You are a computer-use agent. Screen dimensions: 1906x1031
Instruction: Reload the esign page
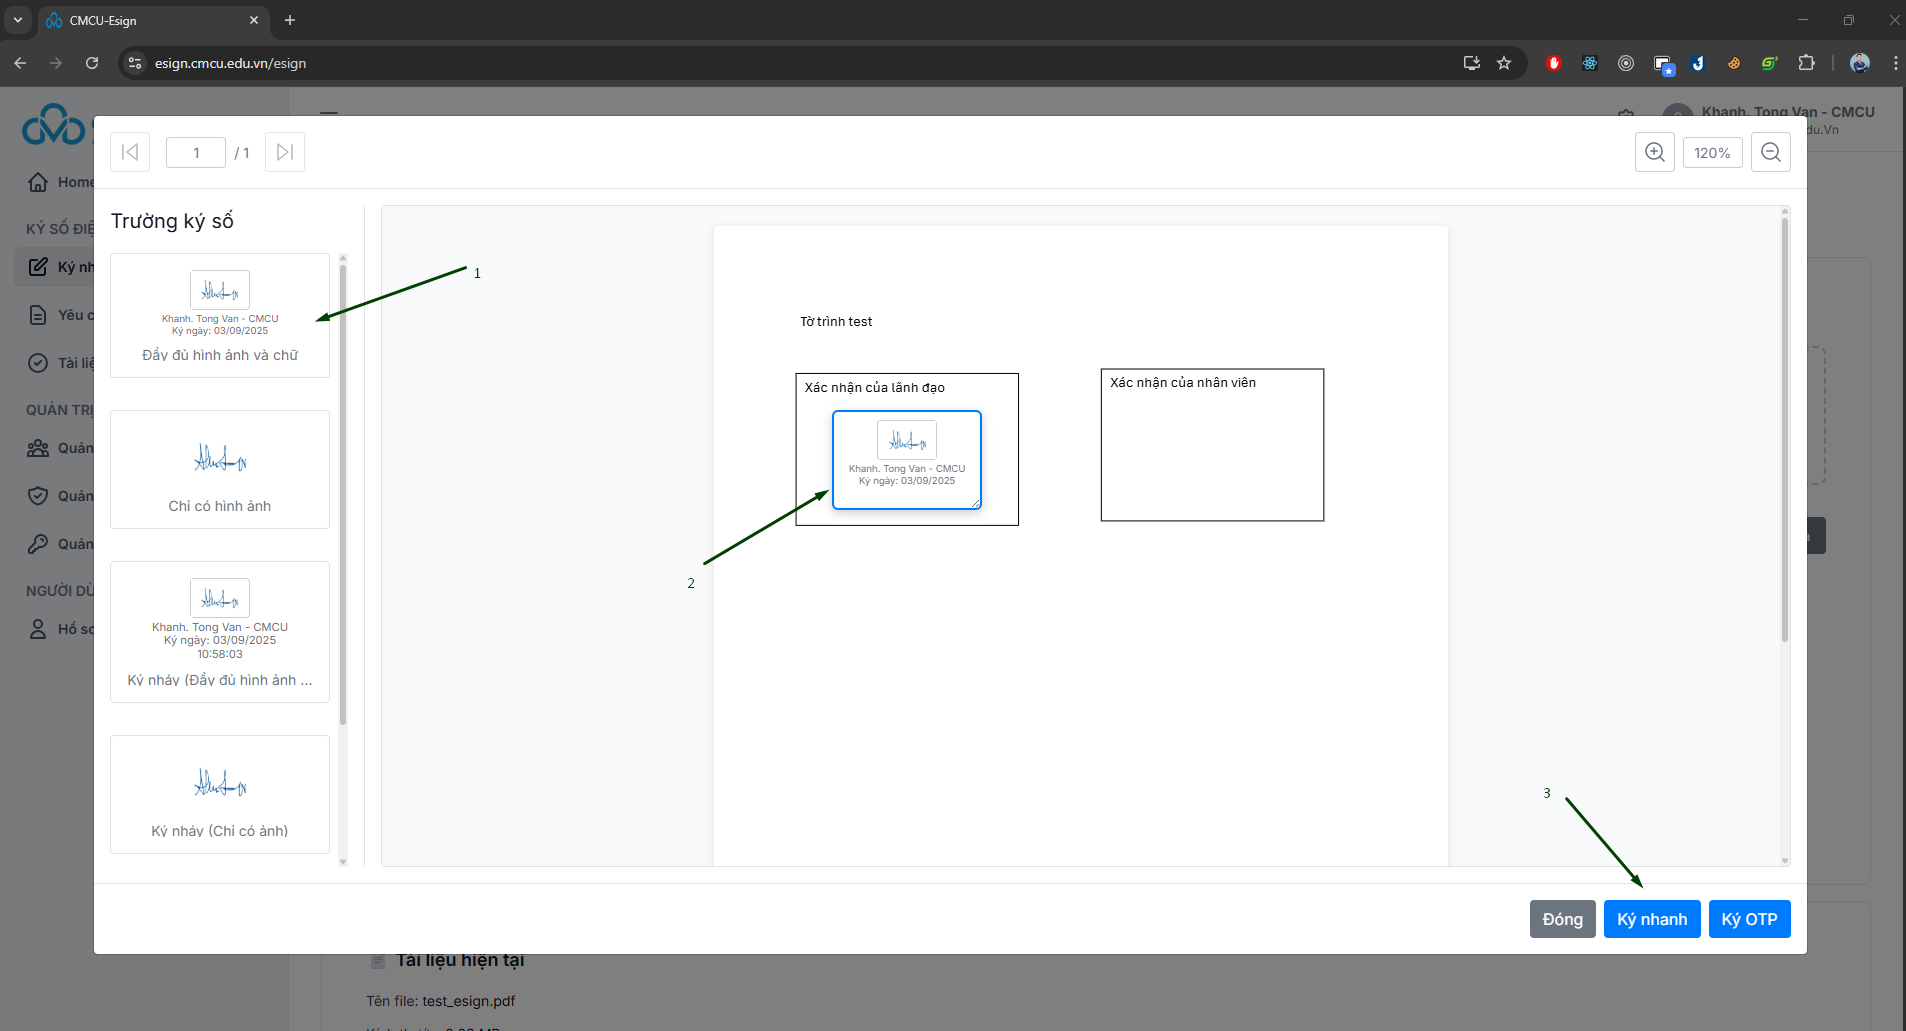(x=92, y=63)
